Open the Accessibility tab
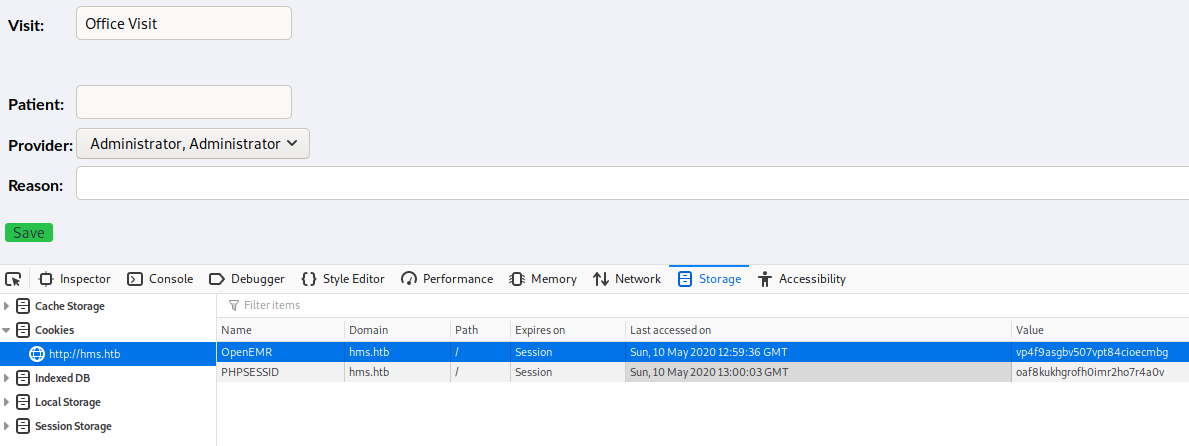 (802, 279)
